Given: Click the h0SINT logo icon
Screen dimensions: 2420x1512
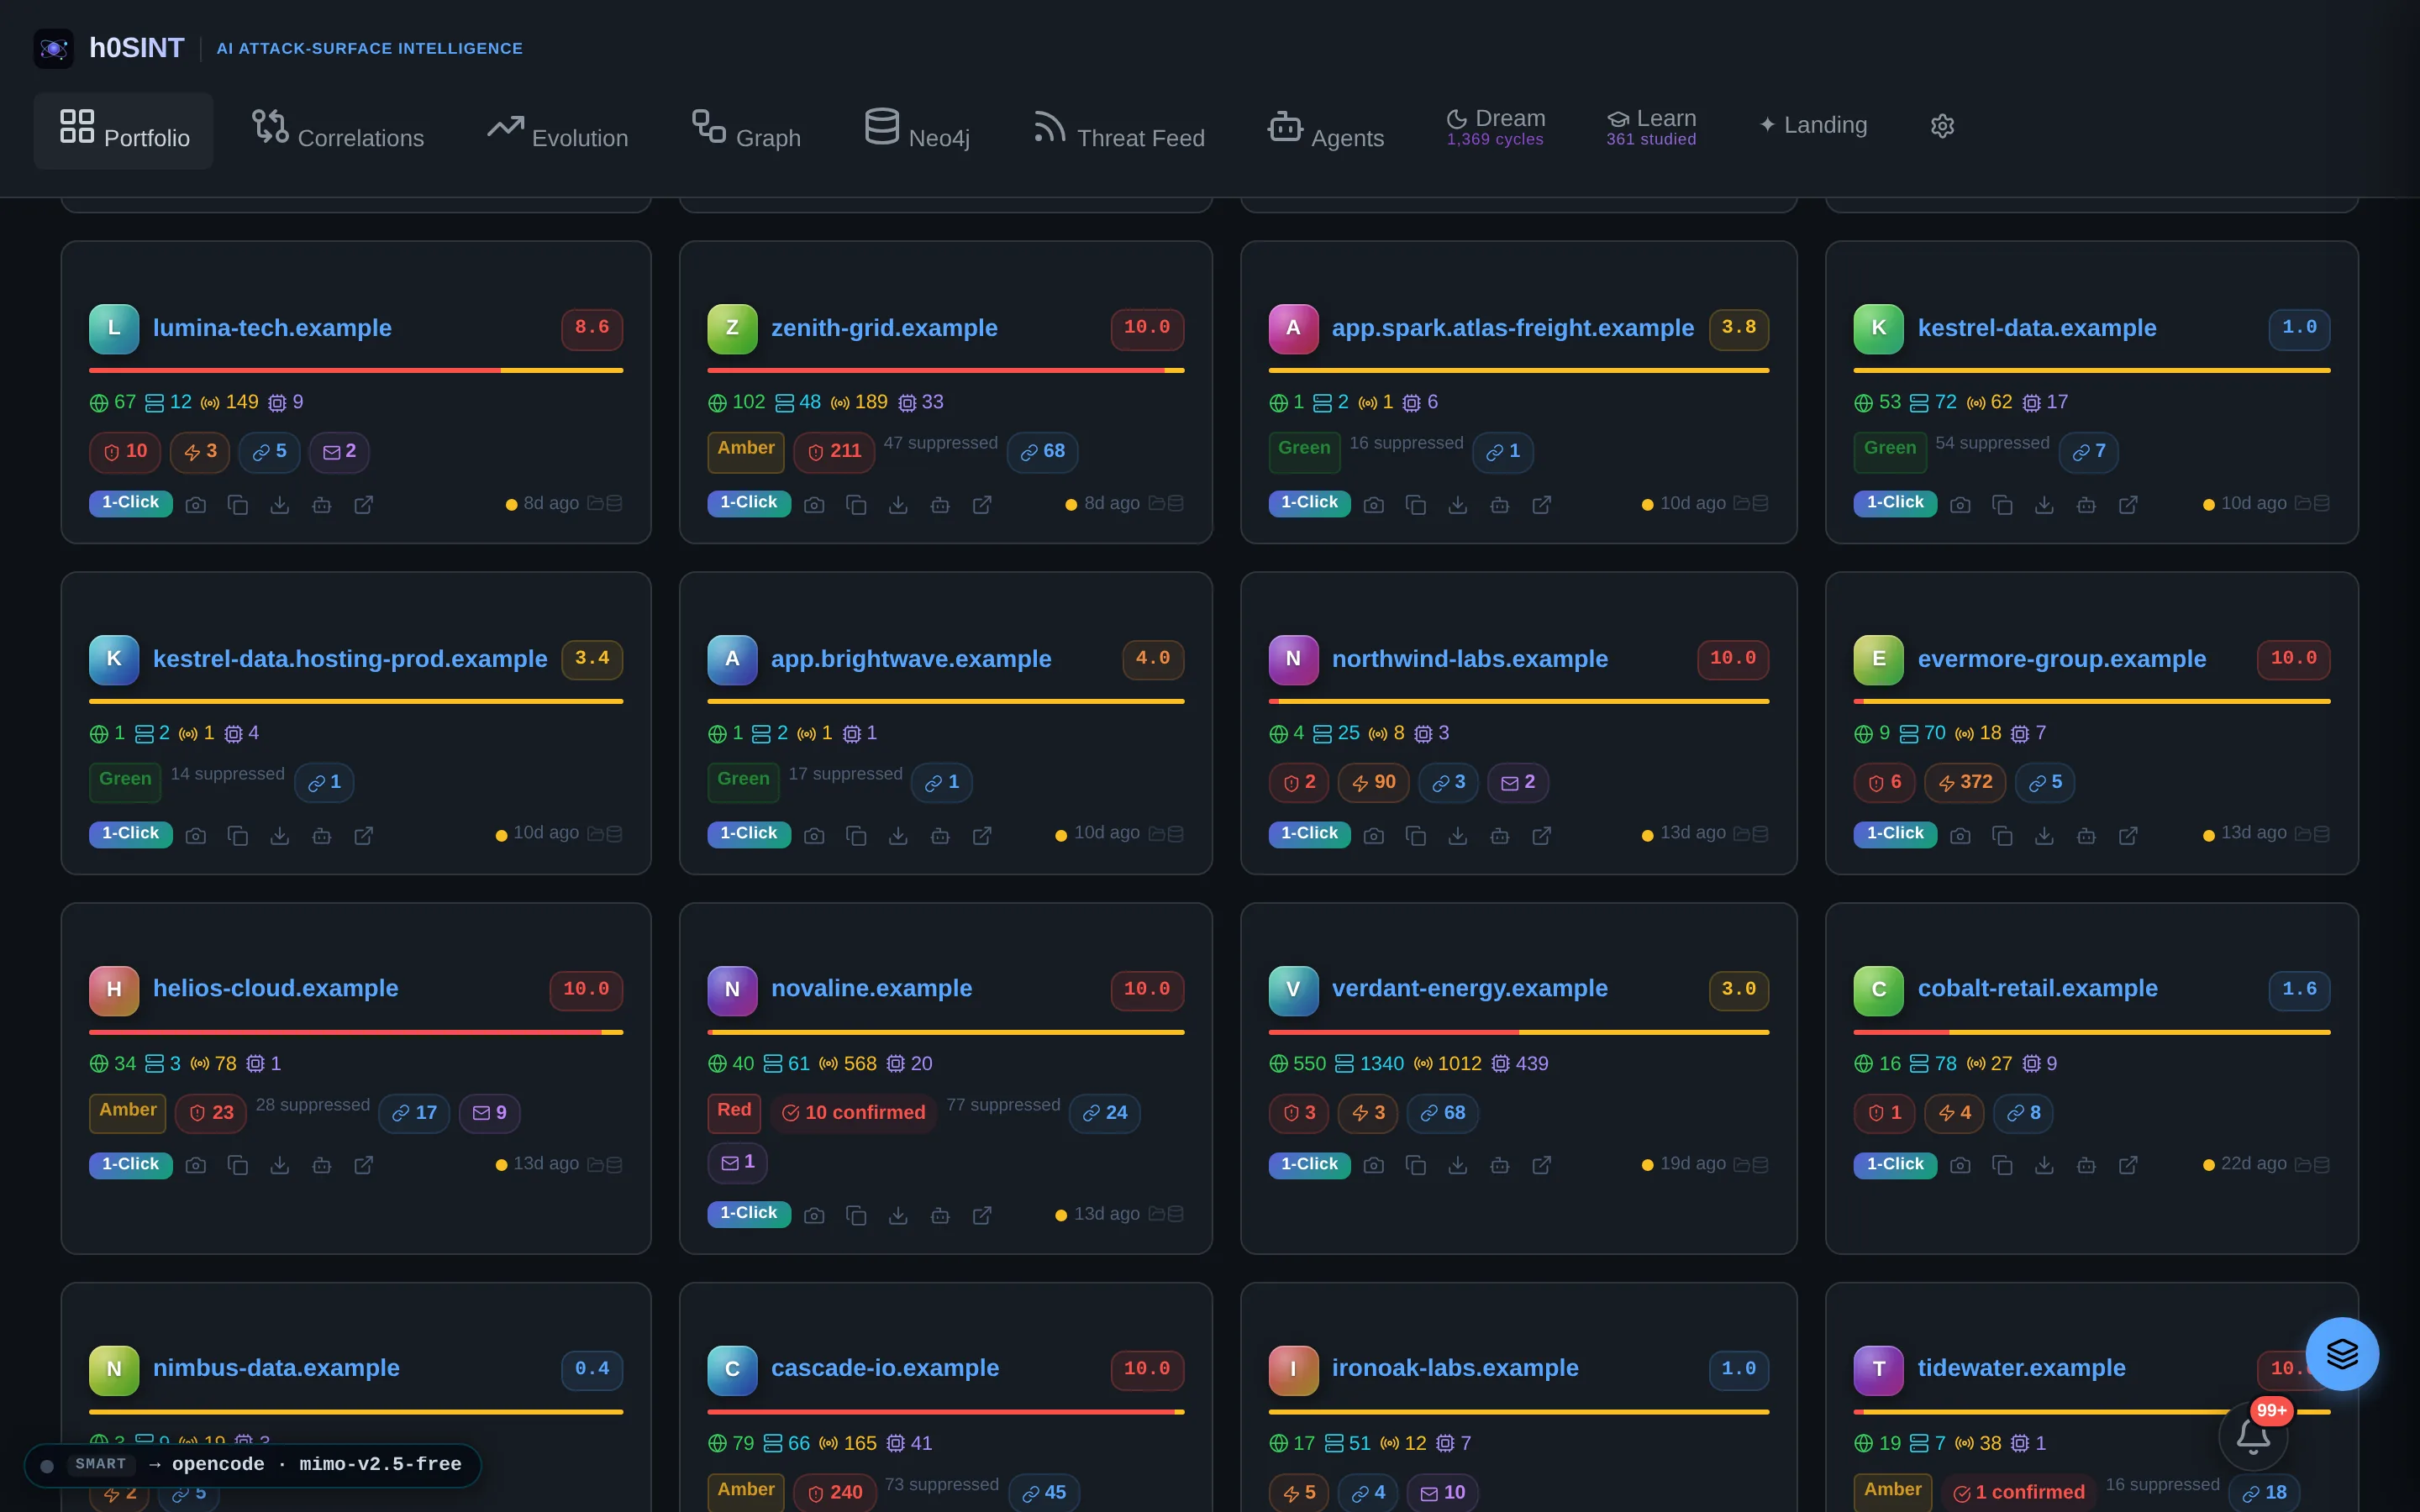Looking at the screenshot, I should tap(54, 48).
